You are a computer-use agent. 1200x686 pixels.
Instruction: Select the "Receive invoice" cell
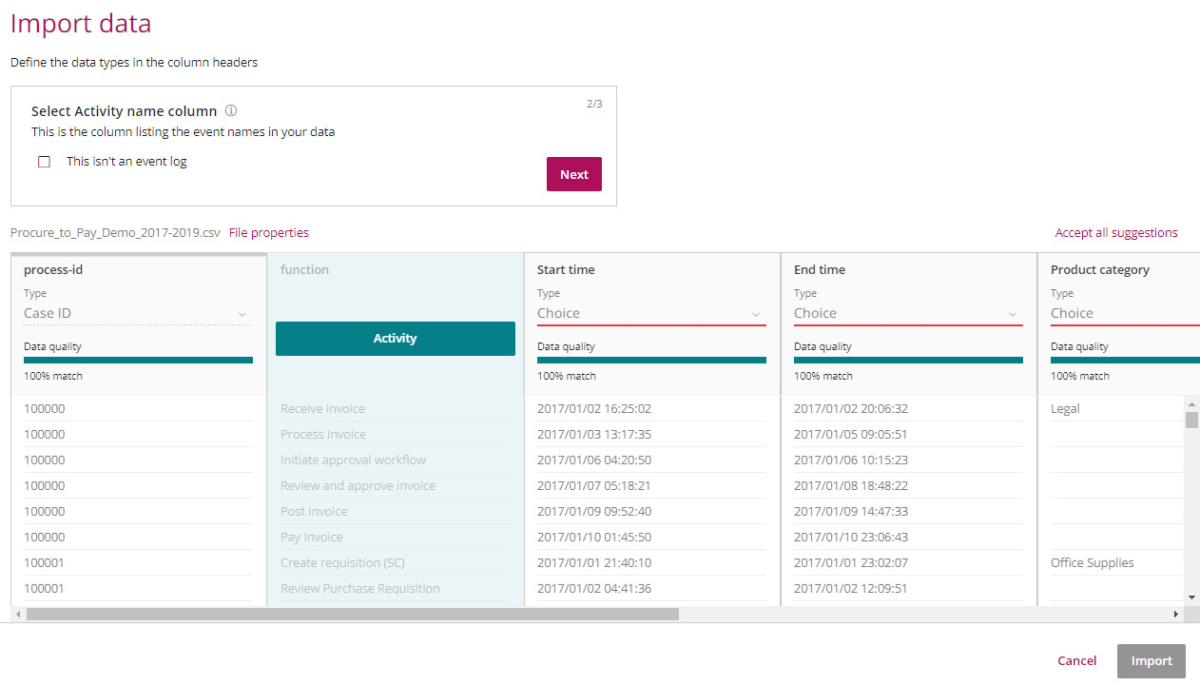click(323, 409)
